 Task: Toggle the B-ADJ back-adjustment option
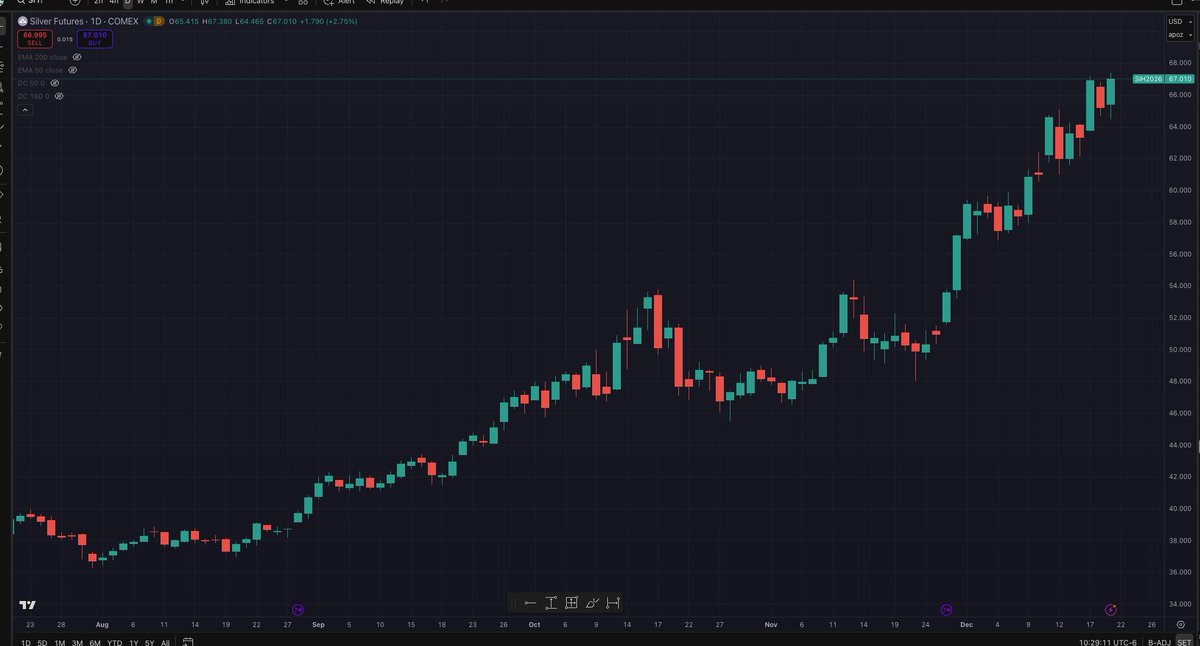coord(1160,642)
